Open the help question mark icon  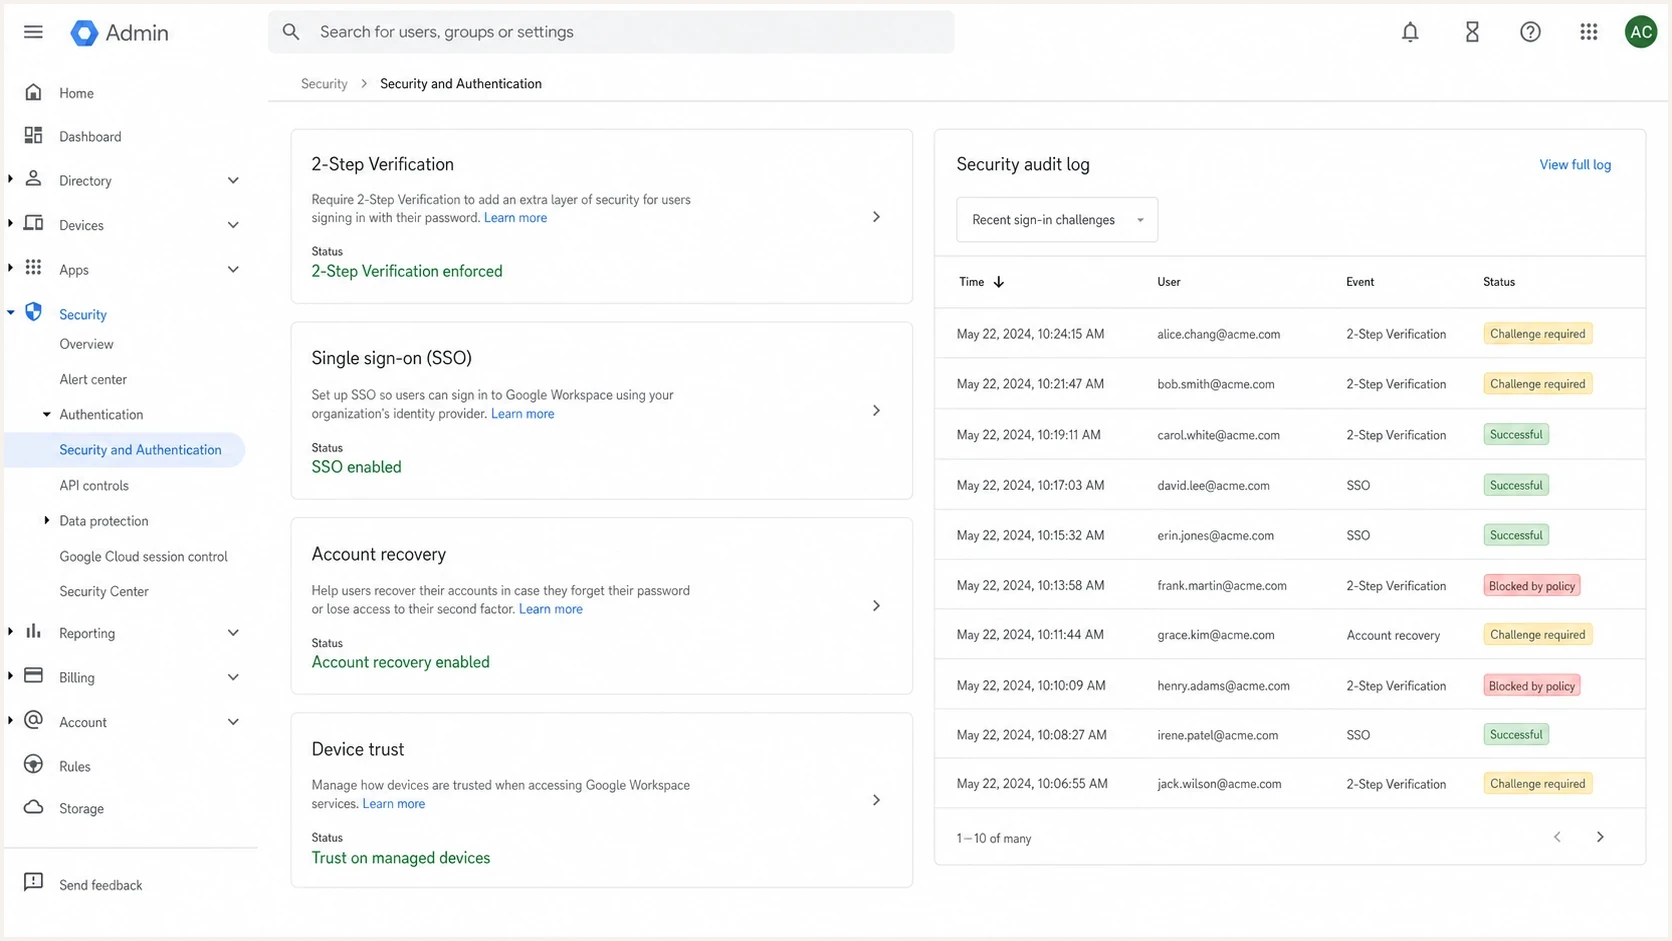click(x=1530, y=32)
